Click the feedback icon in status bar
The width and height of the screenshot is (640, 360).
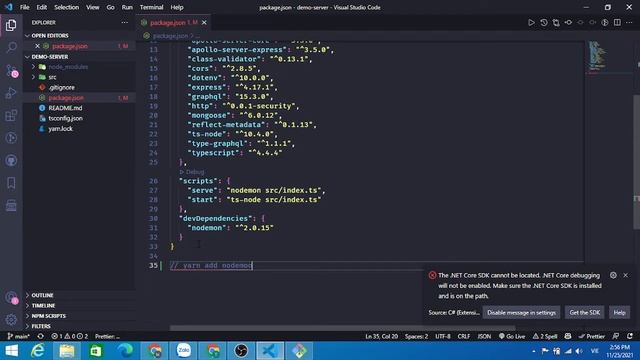[x=616, y=336]
